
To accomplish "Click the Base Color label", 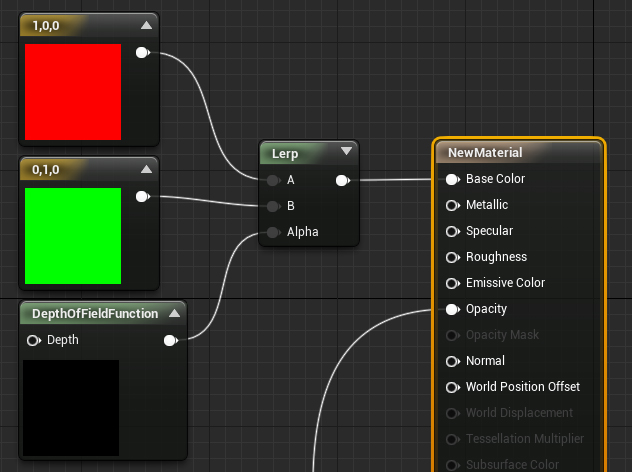I will click(495, 179).
